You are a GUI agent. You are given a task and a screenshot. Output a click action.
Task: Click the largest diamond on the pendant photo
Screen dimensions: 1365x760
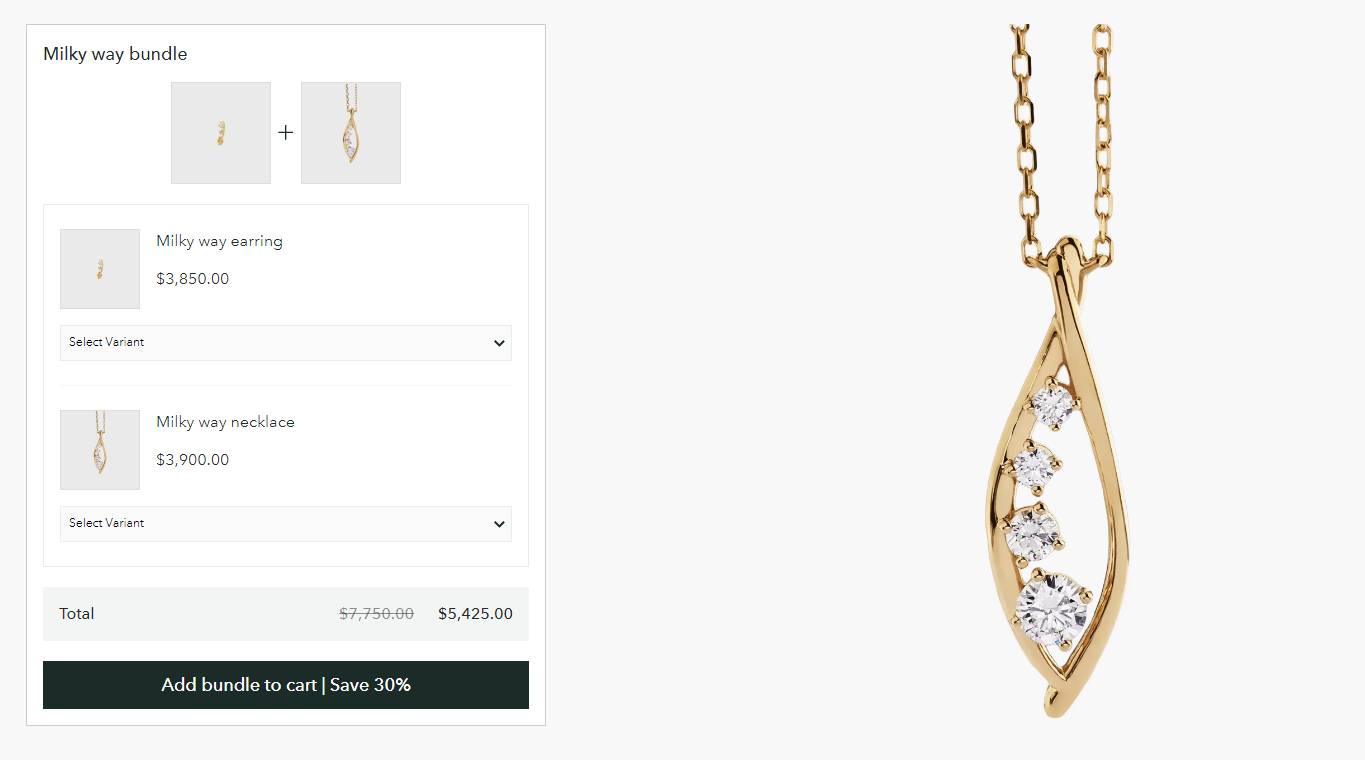click(1052, 604)
